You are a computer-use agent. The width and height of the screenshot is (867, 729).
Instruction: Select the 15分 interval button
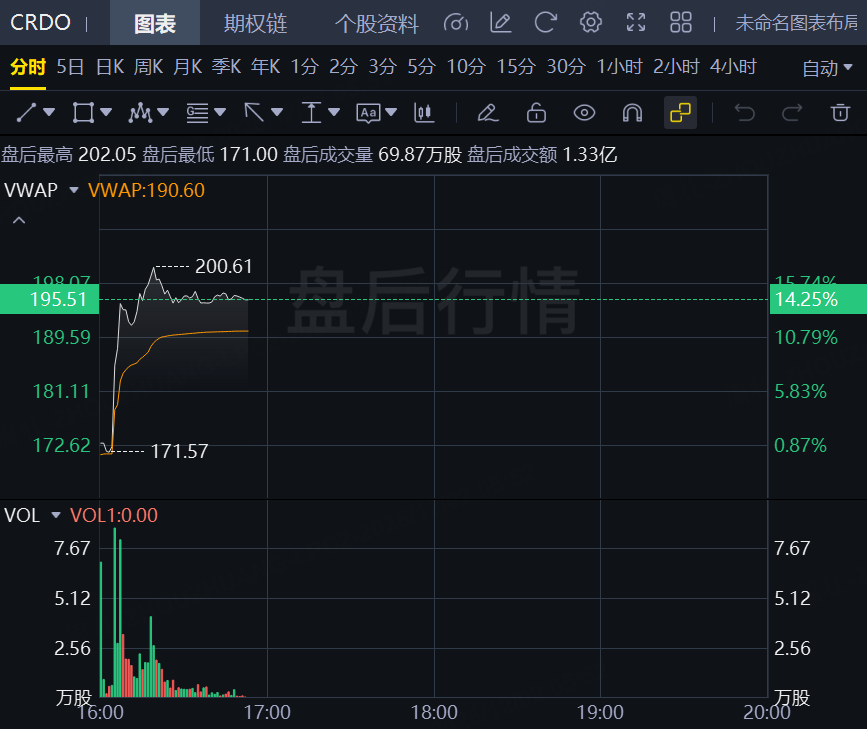pyautogui.click(x=515, y=67)
